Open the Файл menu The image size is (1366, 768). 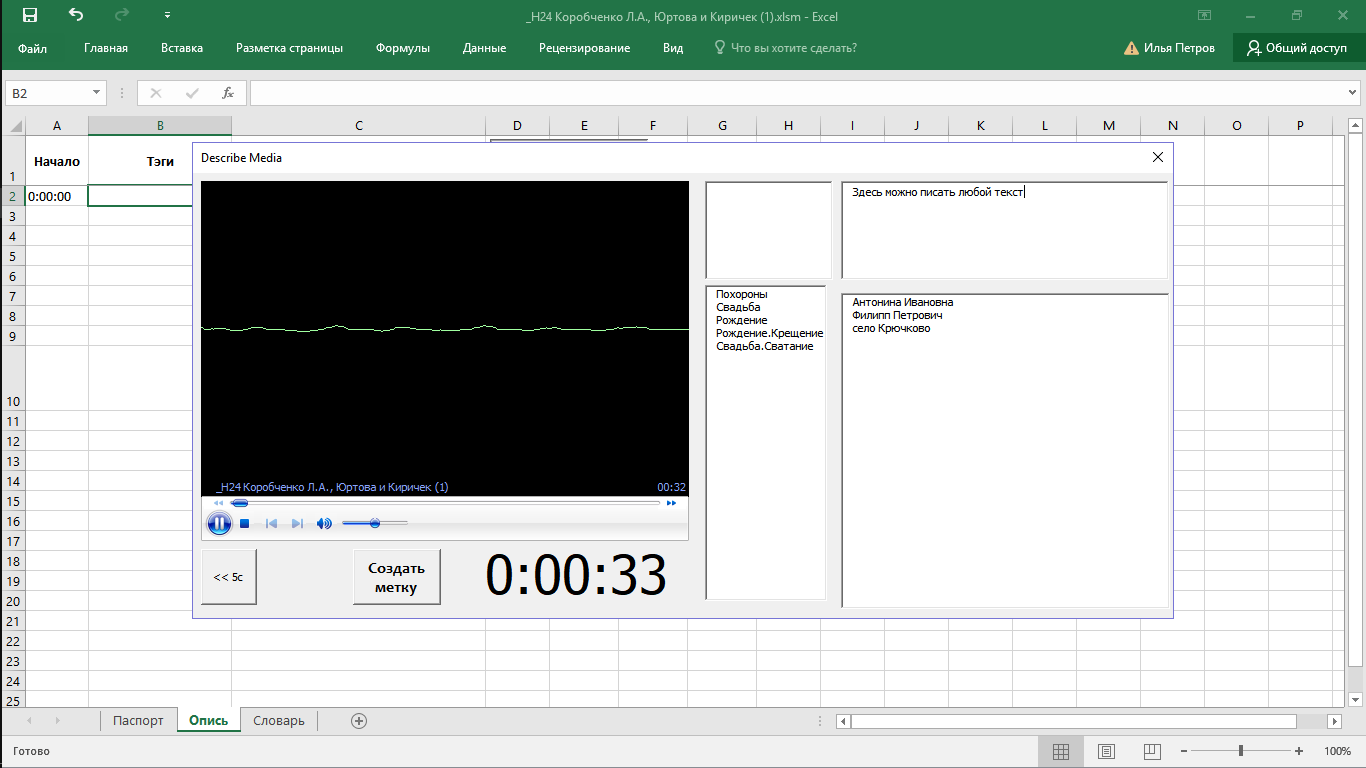(x=32, y=48)
